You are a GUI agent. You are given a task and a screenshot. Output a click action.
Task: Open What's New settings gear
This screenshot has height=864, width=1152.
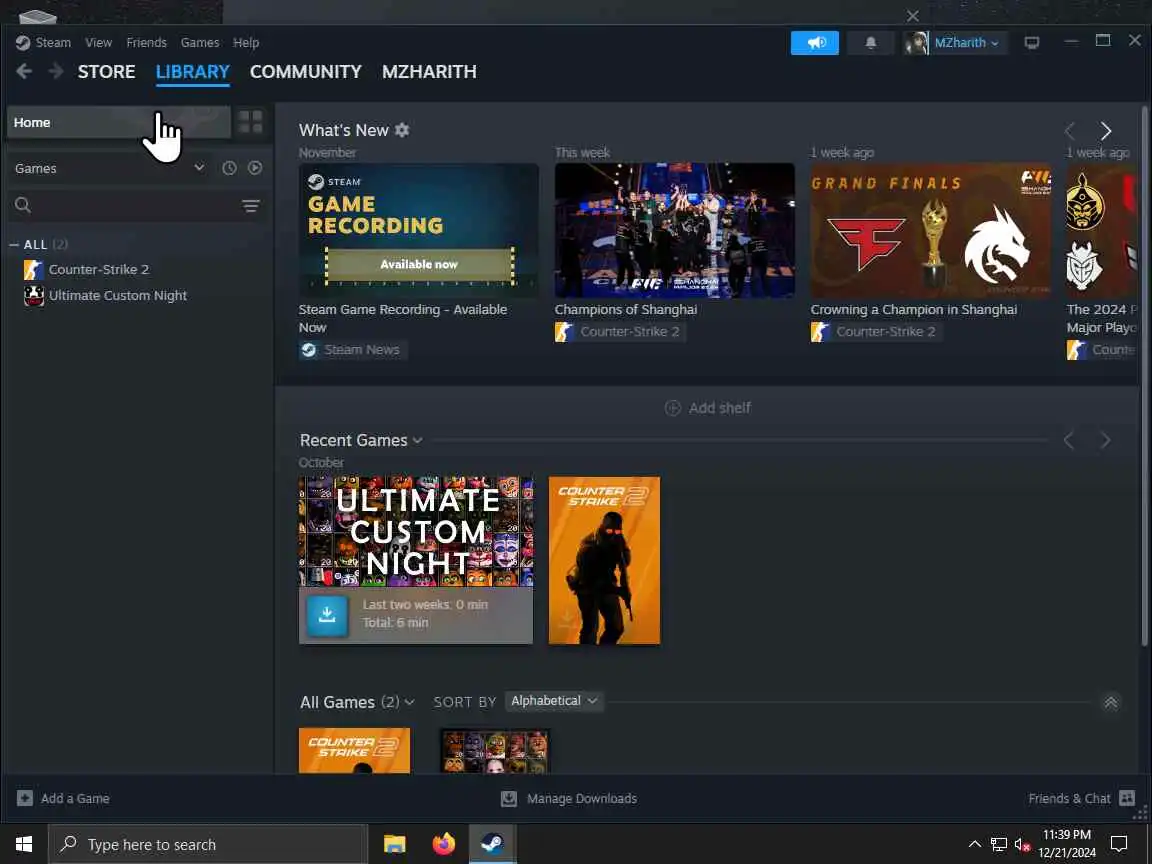402,130
